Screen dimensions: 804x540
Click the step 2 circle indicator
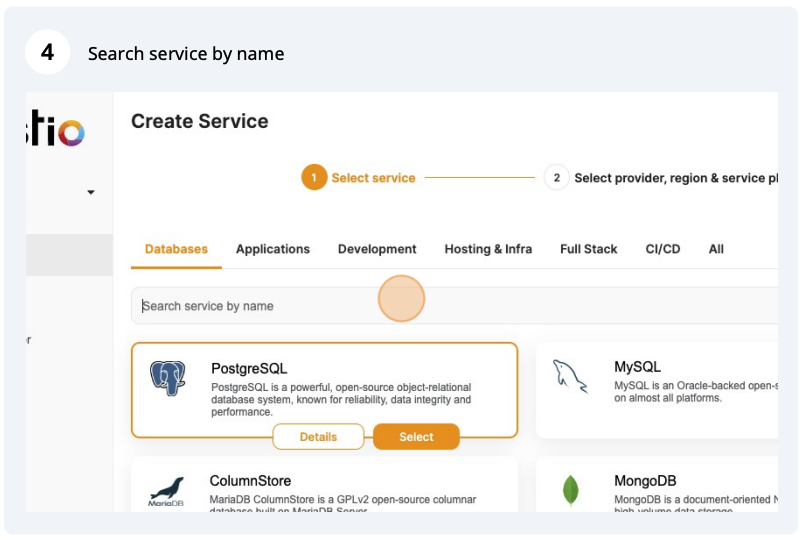[556, 178]
